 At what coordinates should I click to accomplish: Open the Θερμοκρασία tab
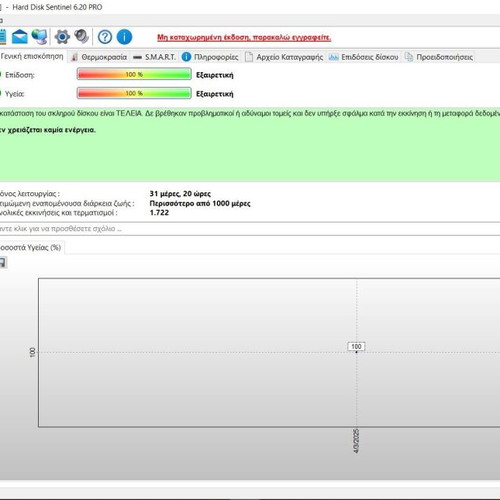pos(99,57)
